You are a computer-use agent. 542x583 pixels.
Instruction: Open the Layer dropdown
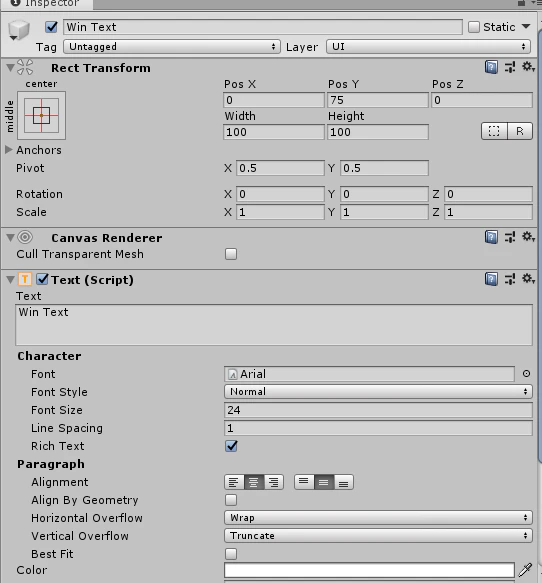click(428, 47)
